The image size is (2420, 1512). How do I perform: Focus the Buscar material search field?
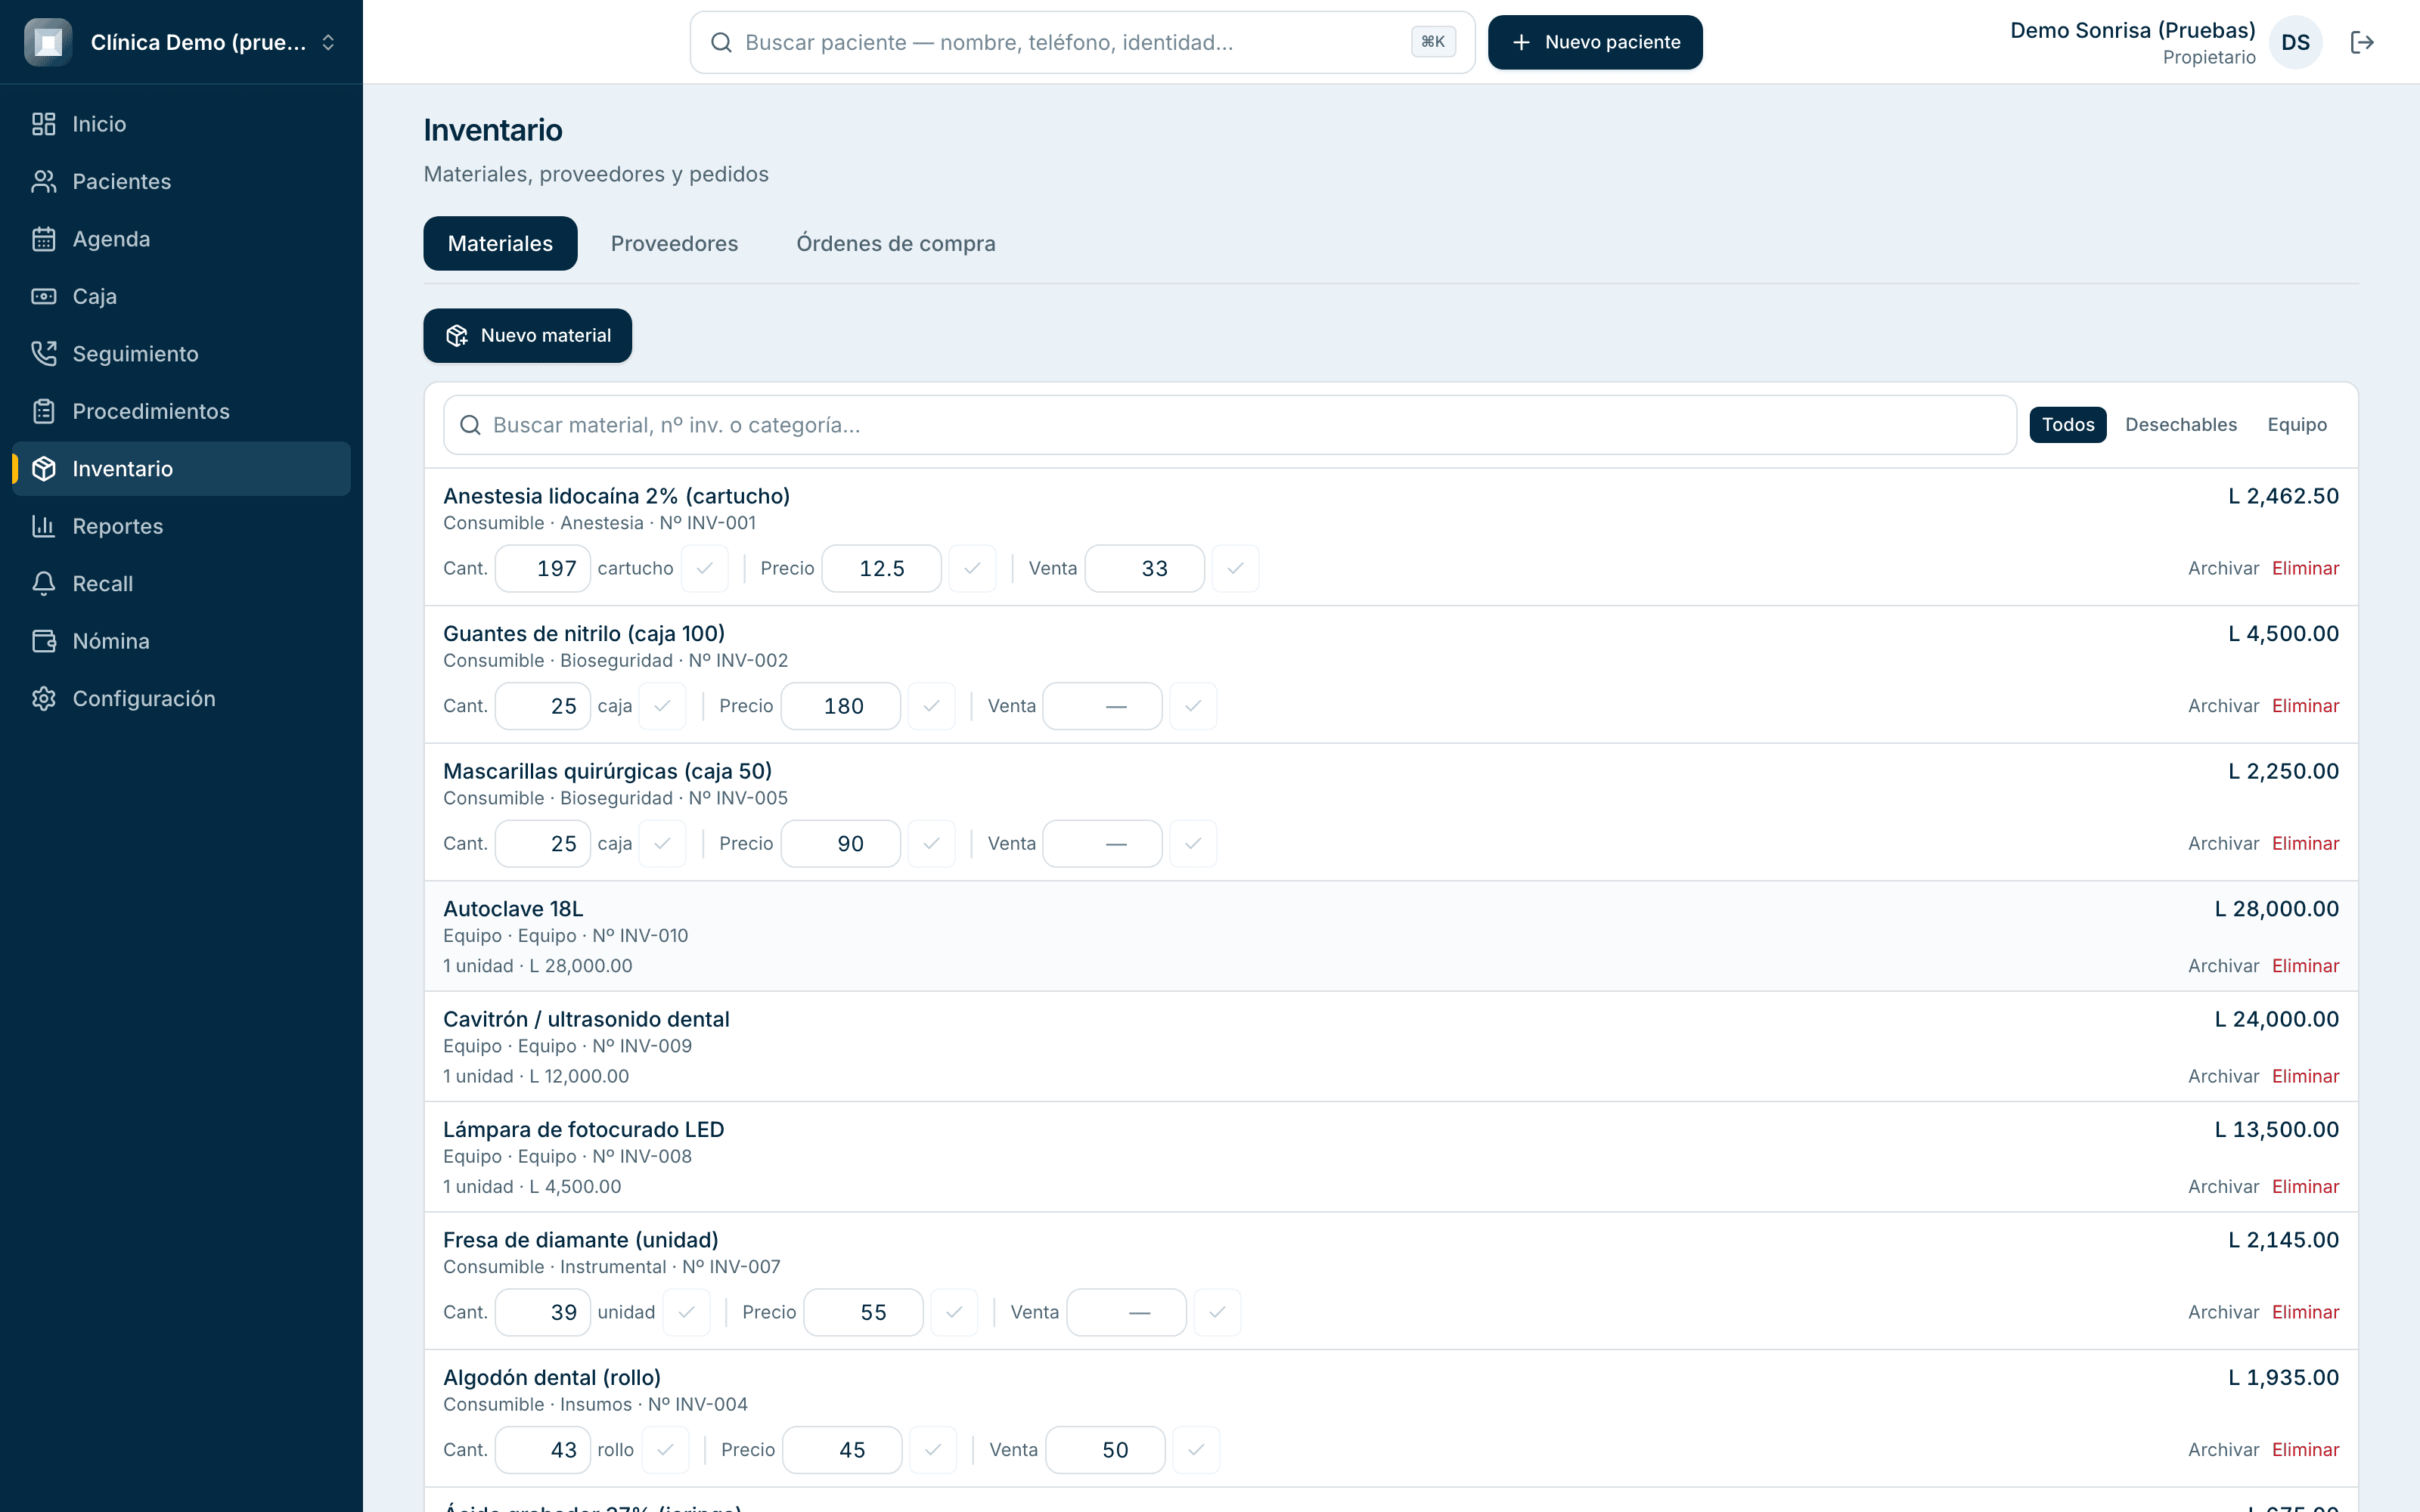pyautogui.click(x=1229, y=425)
